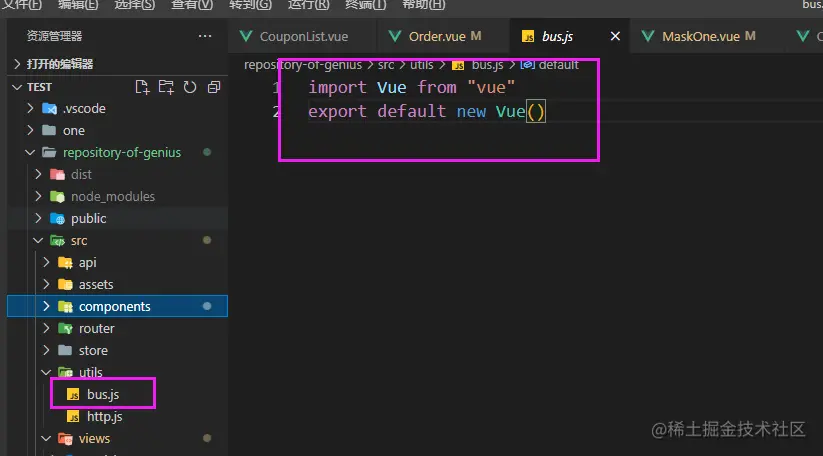The width and height of the screenshot is (823, 456).
Task: Click the default symbol breadcrumb
Action: 558,65
